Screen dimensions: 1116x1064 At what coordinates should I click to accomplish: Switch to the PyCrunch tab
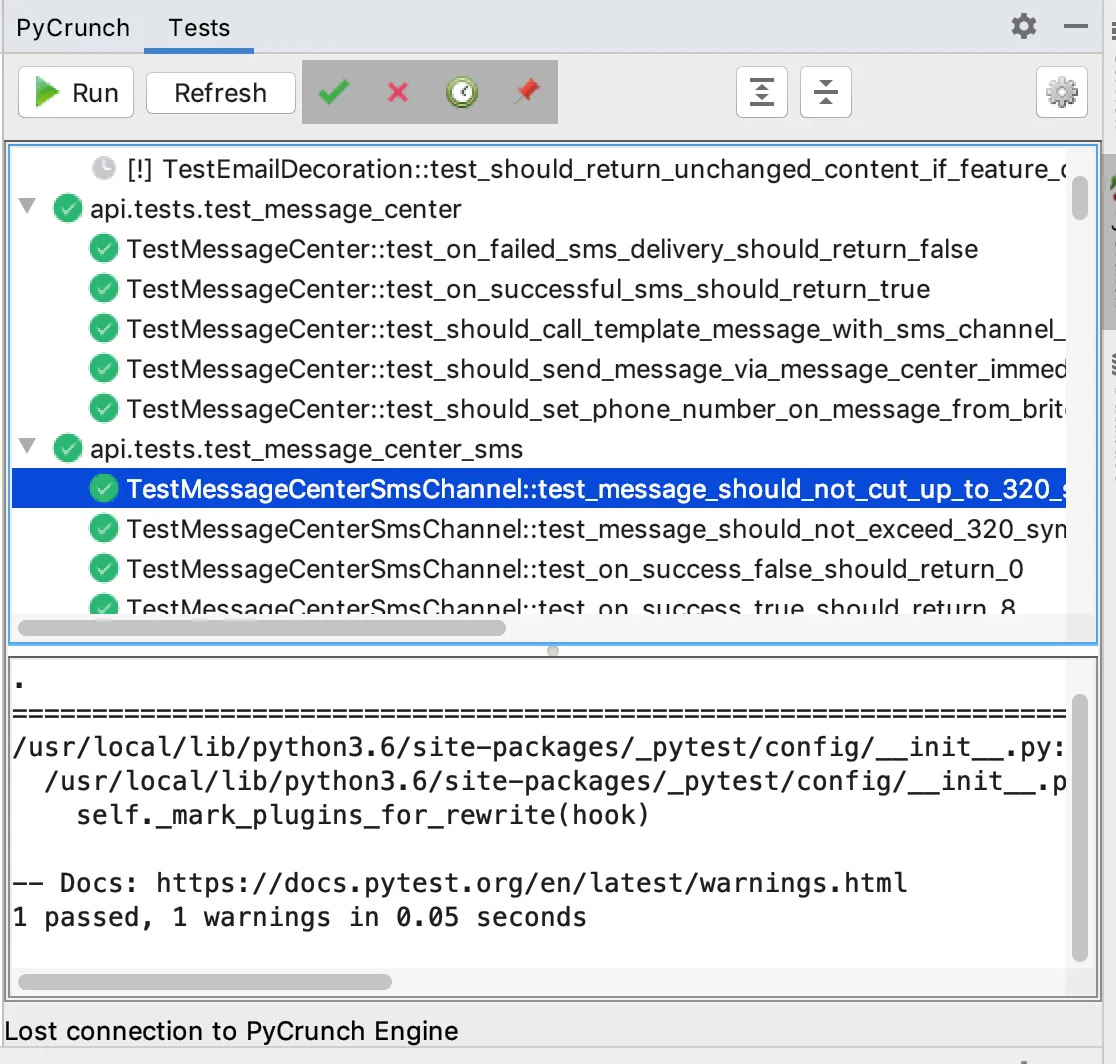(73, 28)
